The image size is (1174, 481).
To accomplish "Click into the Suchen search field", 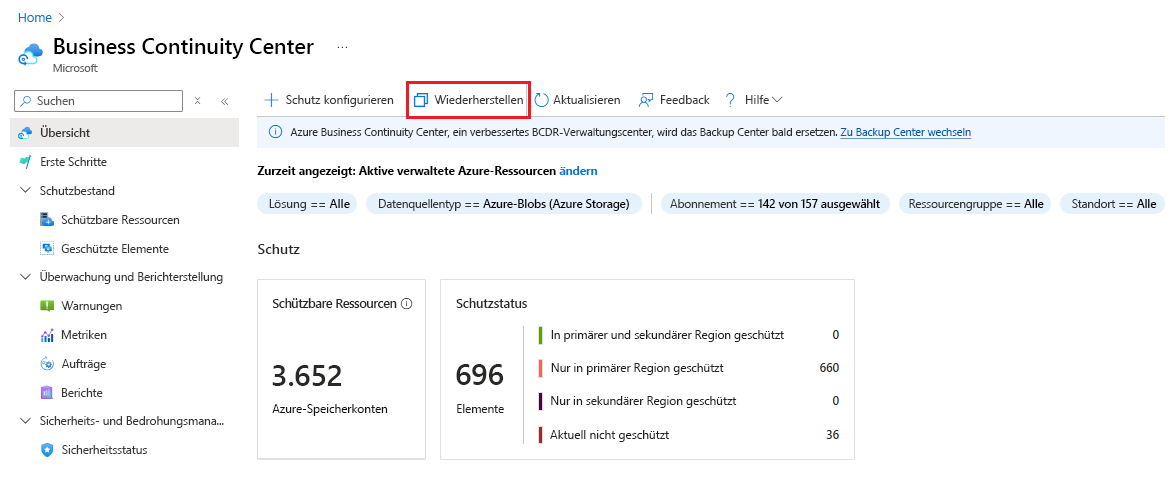I will [99, 100].
